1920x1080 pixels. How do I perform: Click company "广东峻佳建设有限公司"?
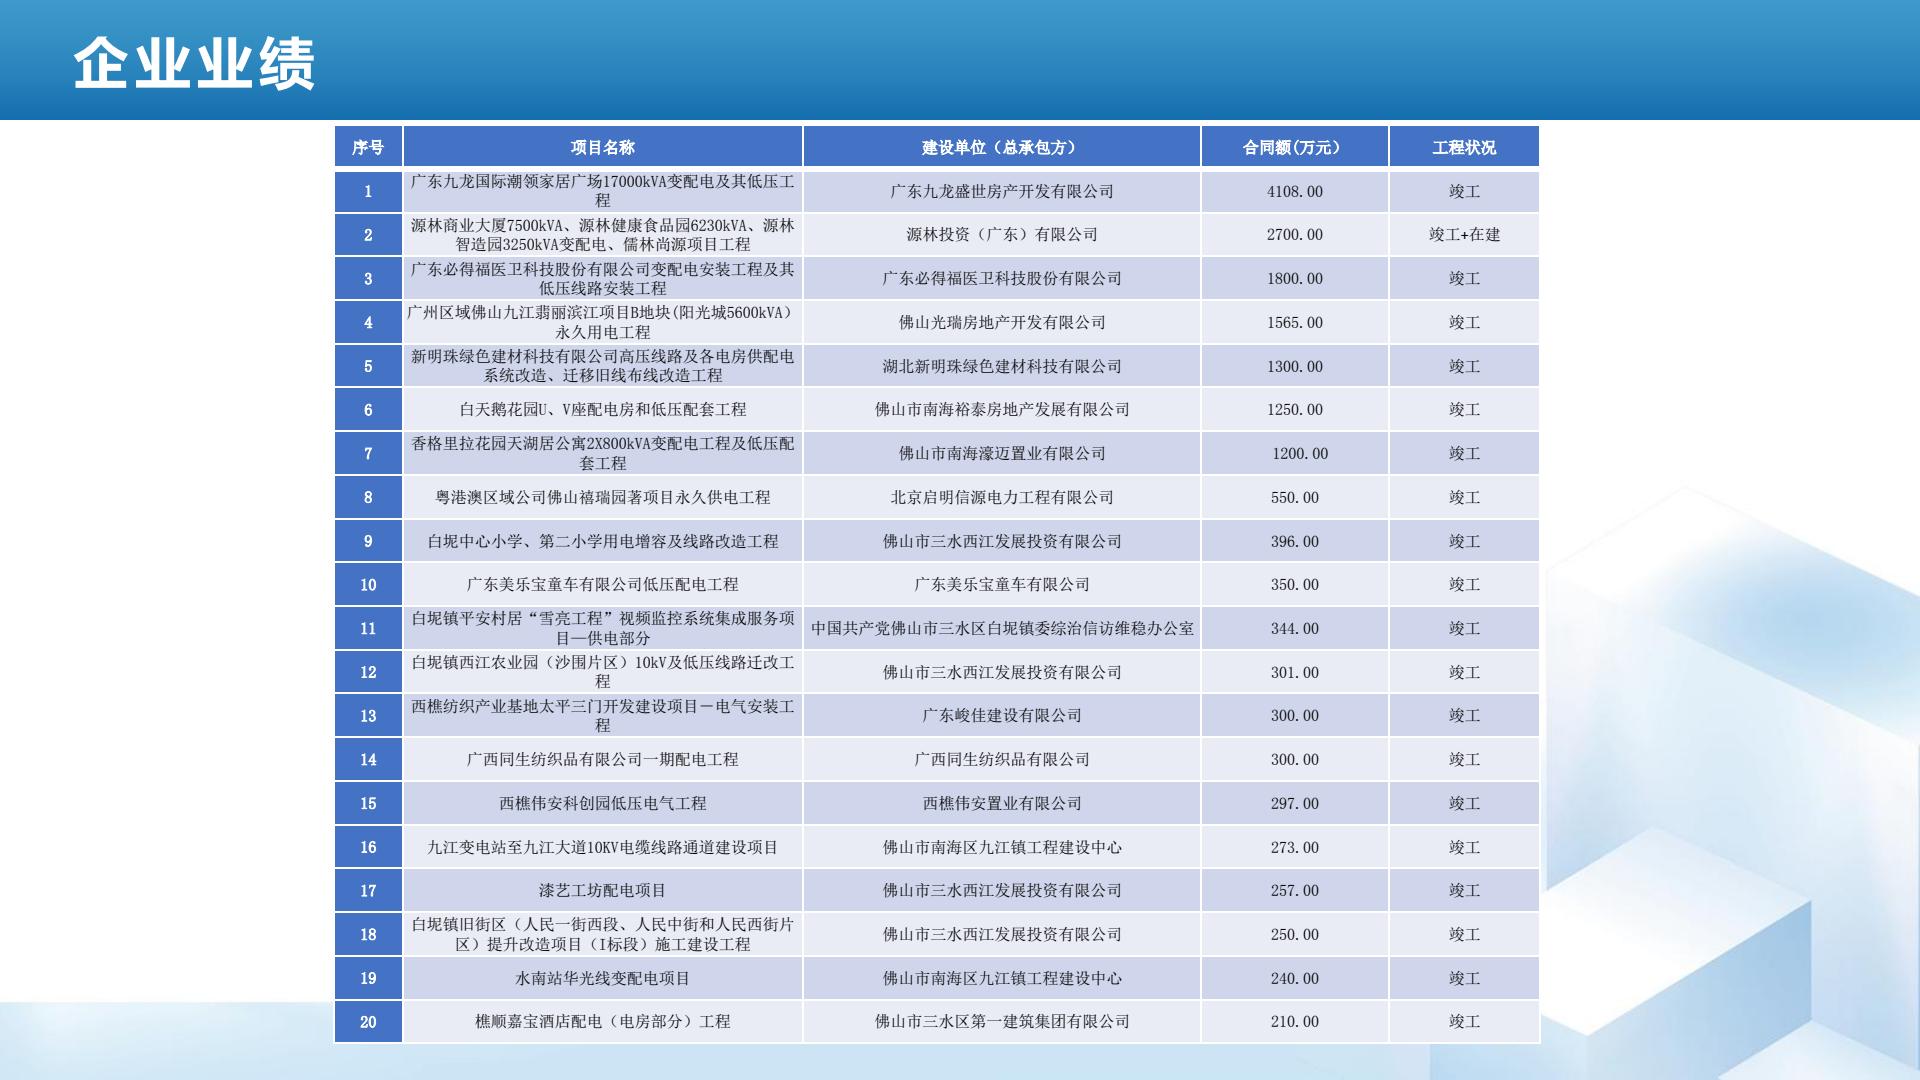pyautogui.click(x=1002, y=715)
